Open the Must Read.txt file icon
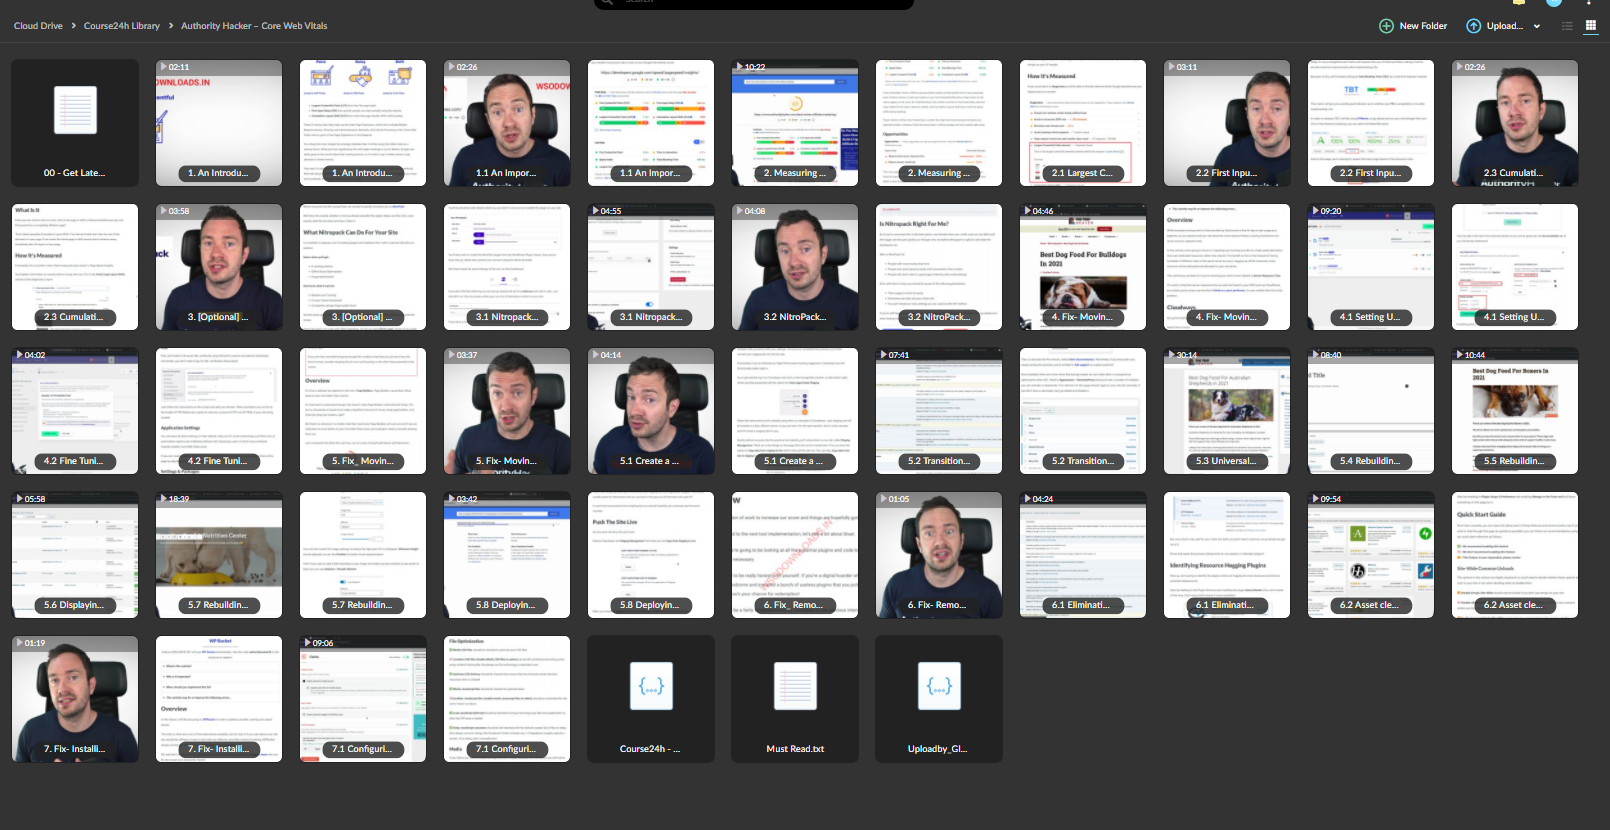Image resolution: width=1610 pixels, height=830 pixels. [x=795, y=687]
